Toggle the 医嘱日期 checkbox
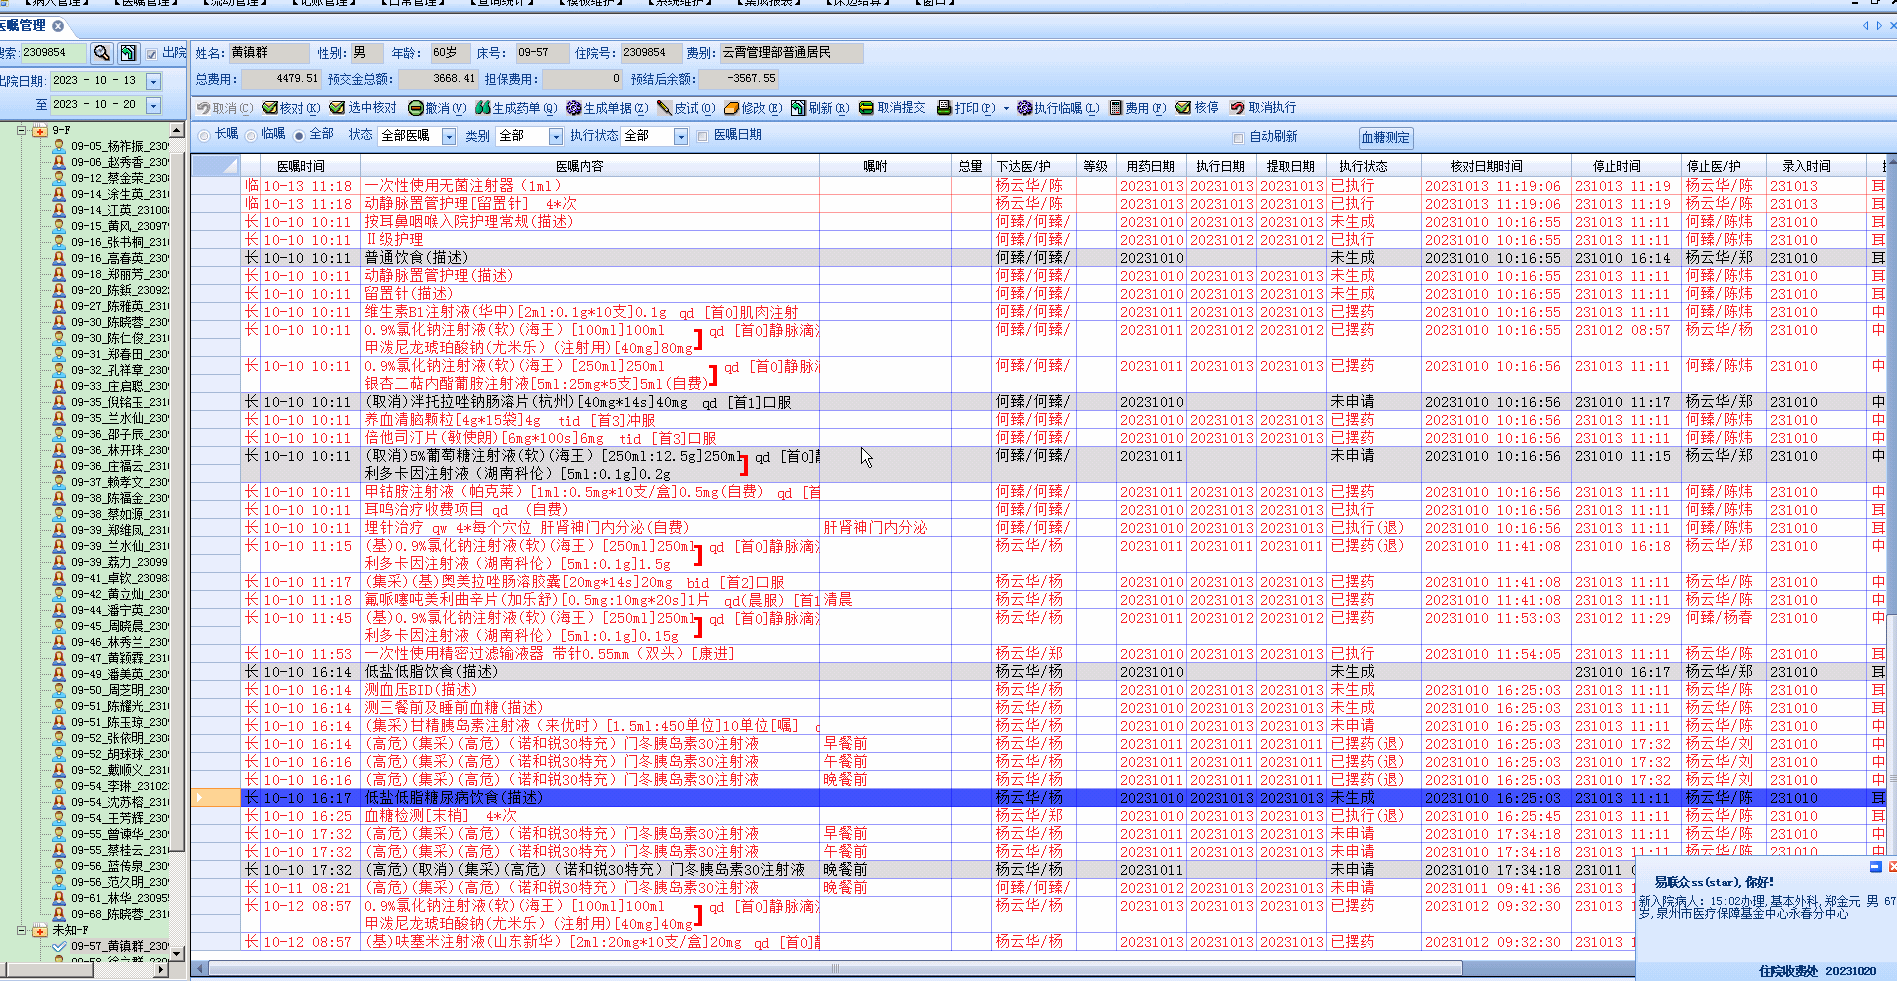Image resolution: width=1897 pixels, height=981 pixels. tap(702, 136)
